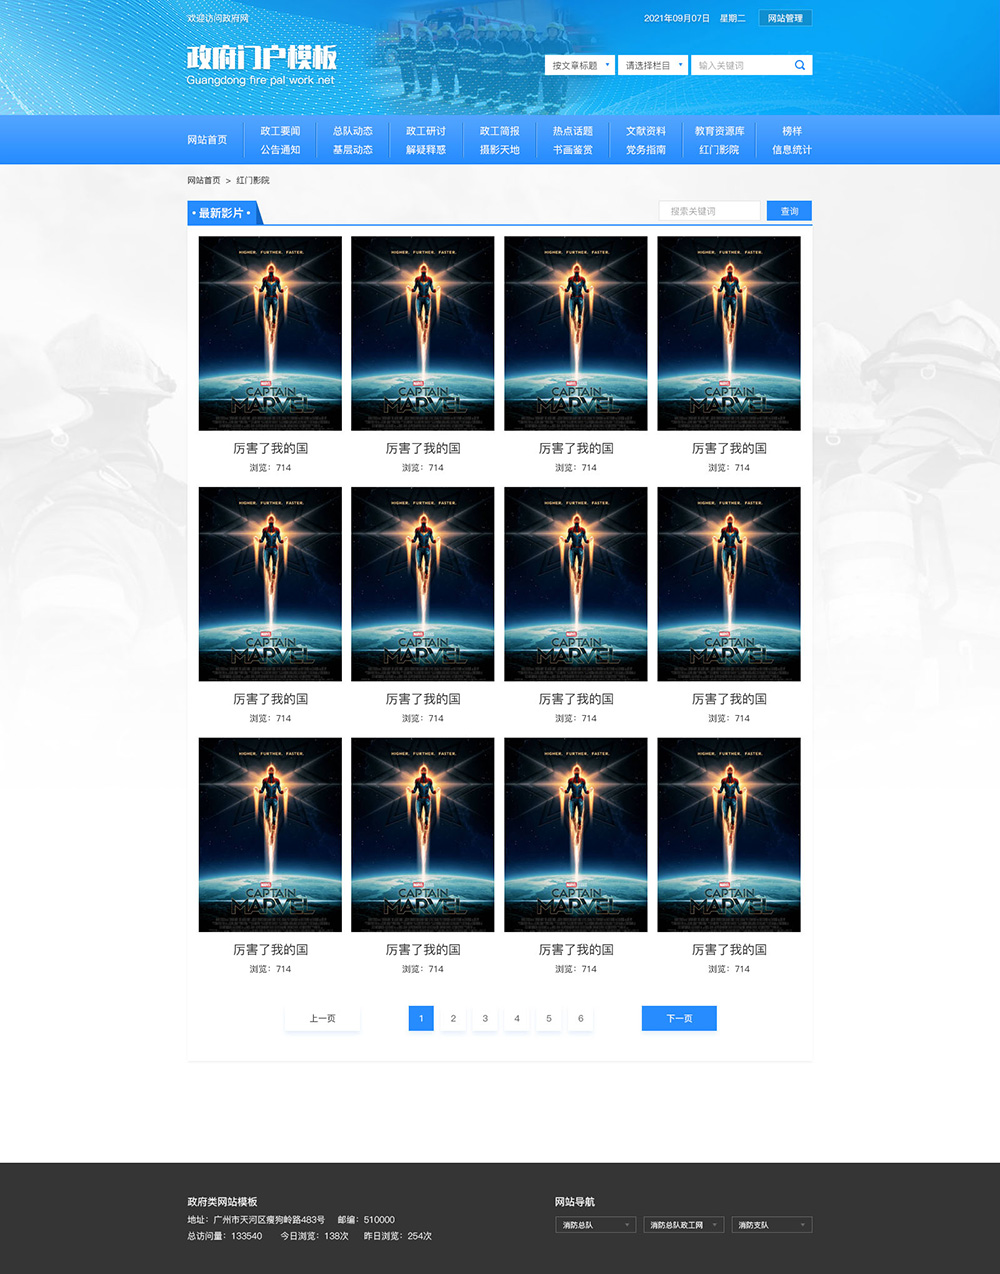Expand the footer 消防总队政工网 dropdown

684,1225
